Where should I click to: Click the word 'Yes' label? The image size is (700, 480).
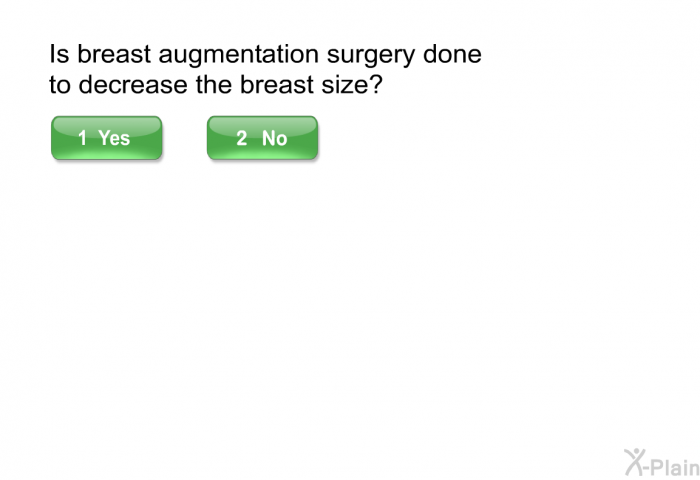pos(114,138)
